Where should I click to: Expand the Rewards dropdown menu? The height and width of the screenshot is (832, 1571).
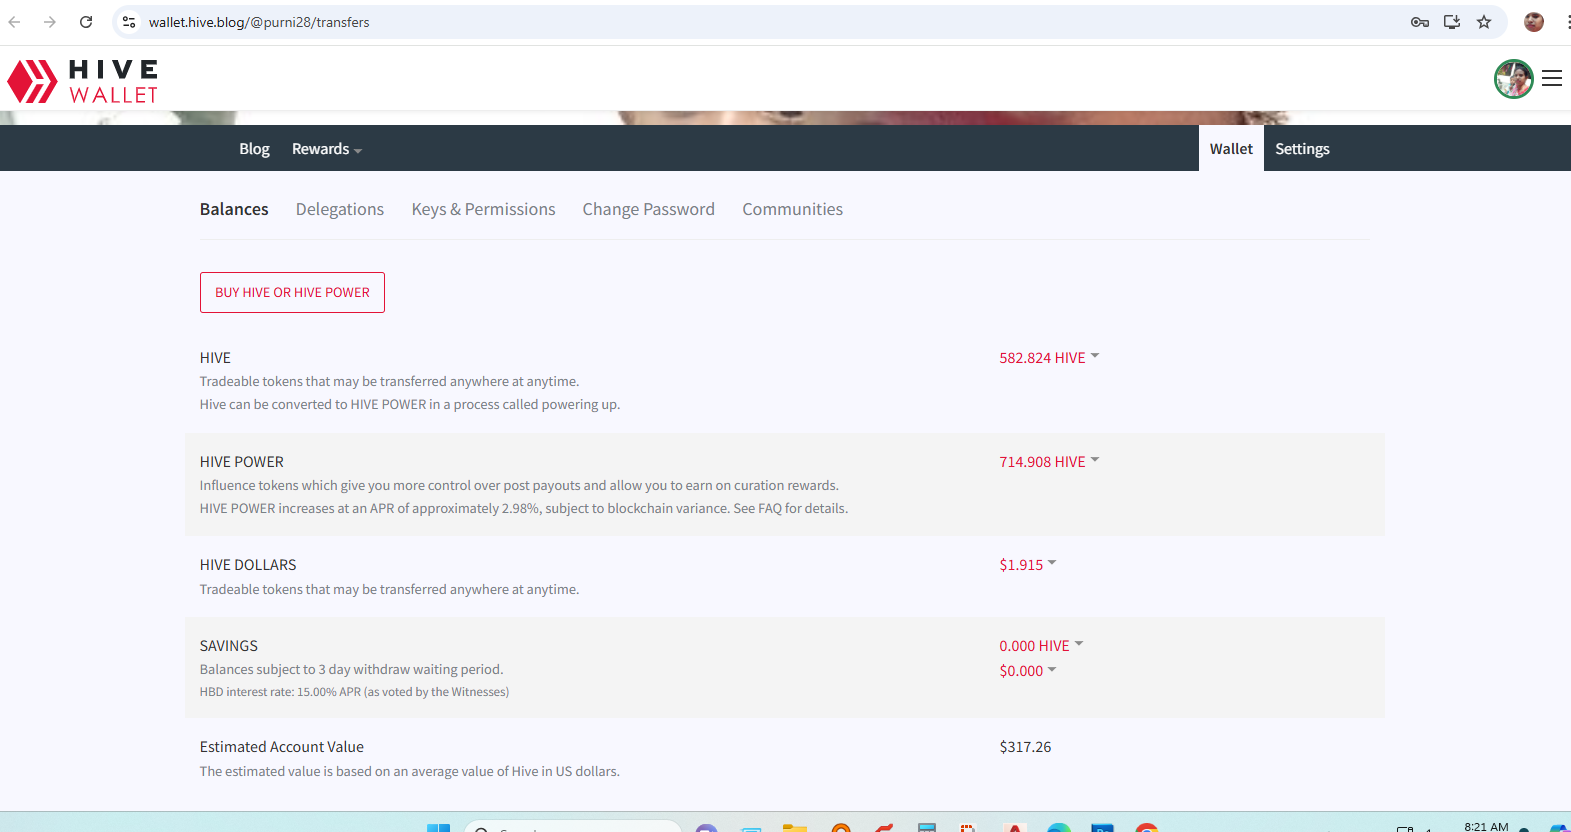(326, 149)
